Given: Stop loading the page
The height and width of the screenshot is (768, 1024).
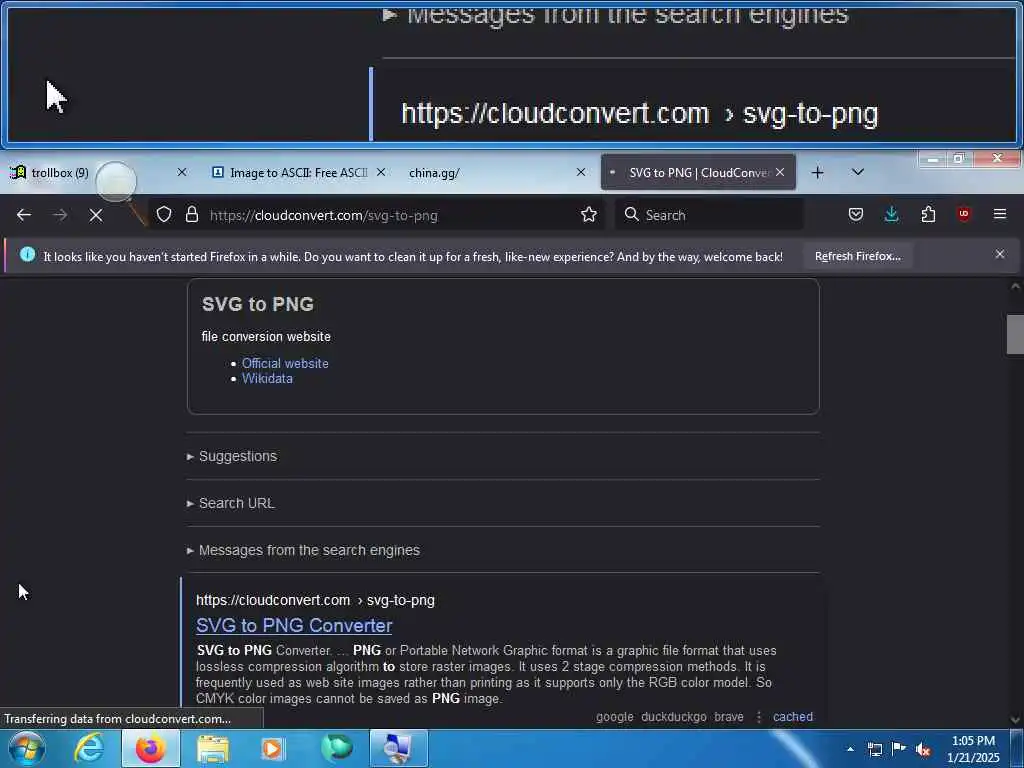Looking at the screenshot, I should [x=96, y=215].
